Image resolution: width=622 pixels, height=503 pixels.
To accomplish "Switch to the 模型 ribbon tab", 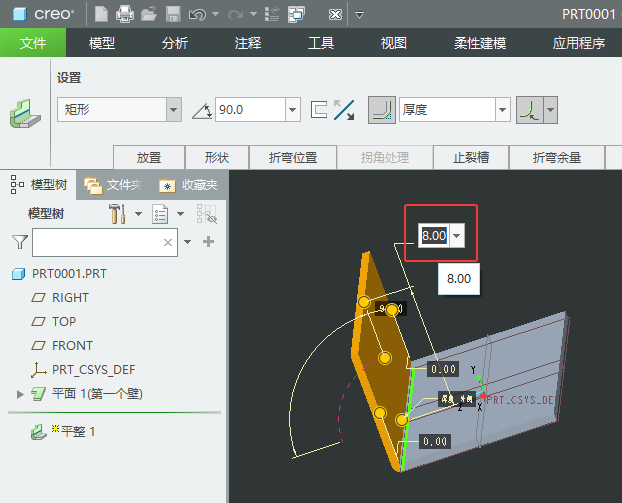I will [x=102, y=43].
